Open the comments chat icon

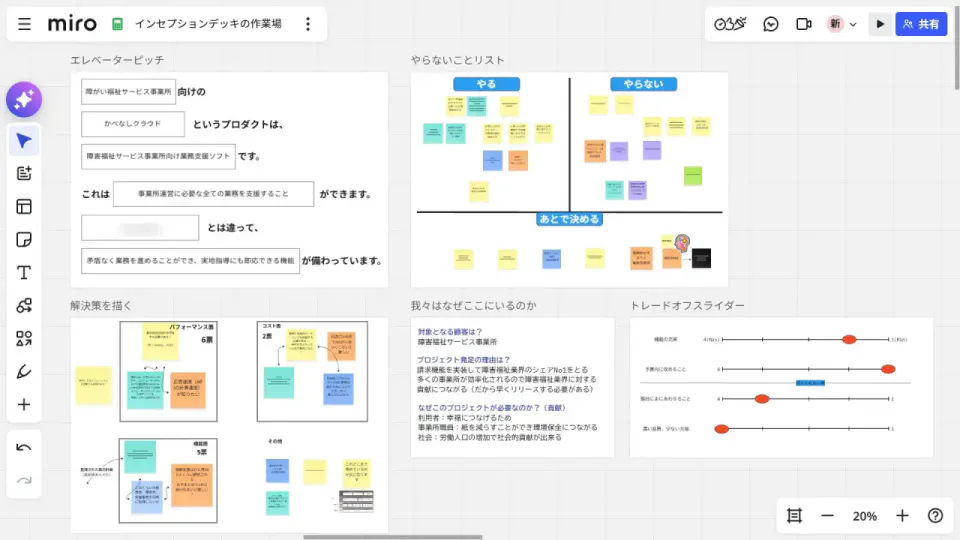pyautogui.click(x=771, y=24)
